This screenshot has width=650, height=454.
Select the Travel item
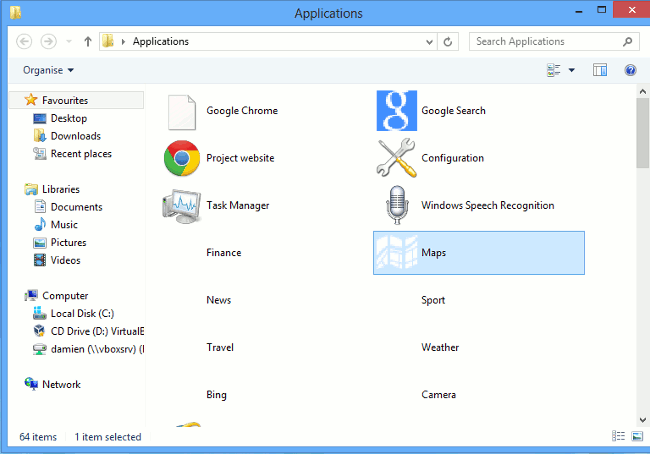[220, 347]
